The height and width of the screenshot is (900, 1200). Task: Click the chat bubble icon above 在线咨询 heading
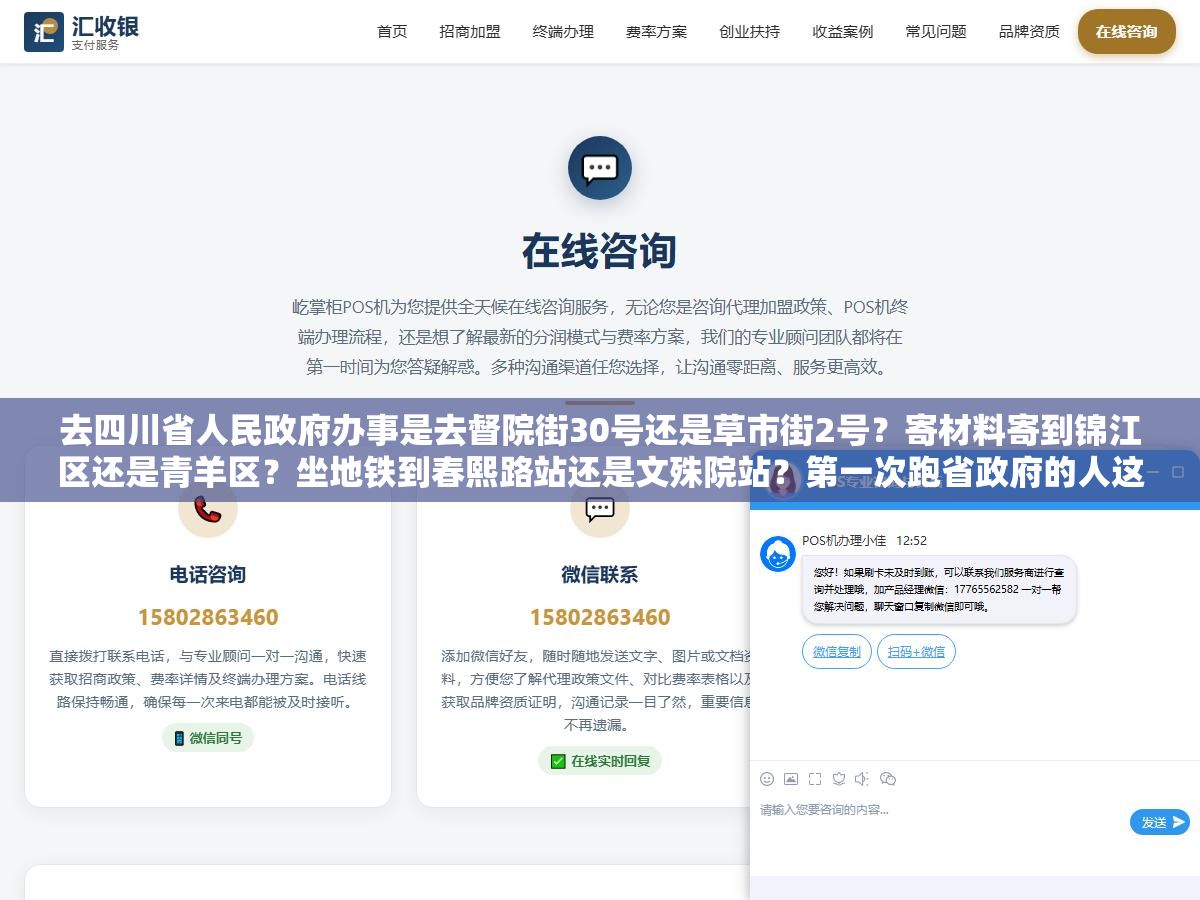pos(600,168)
